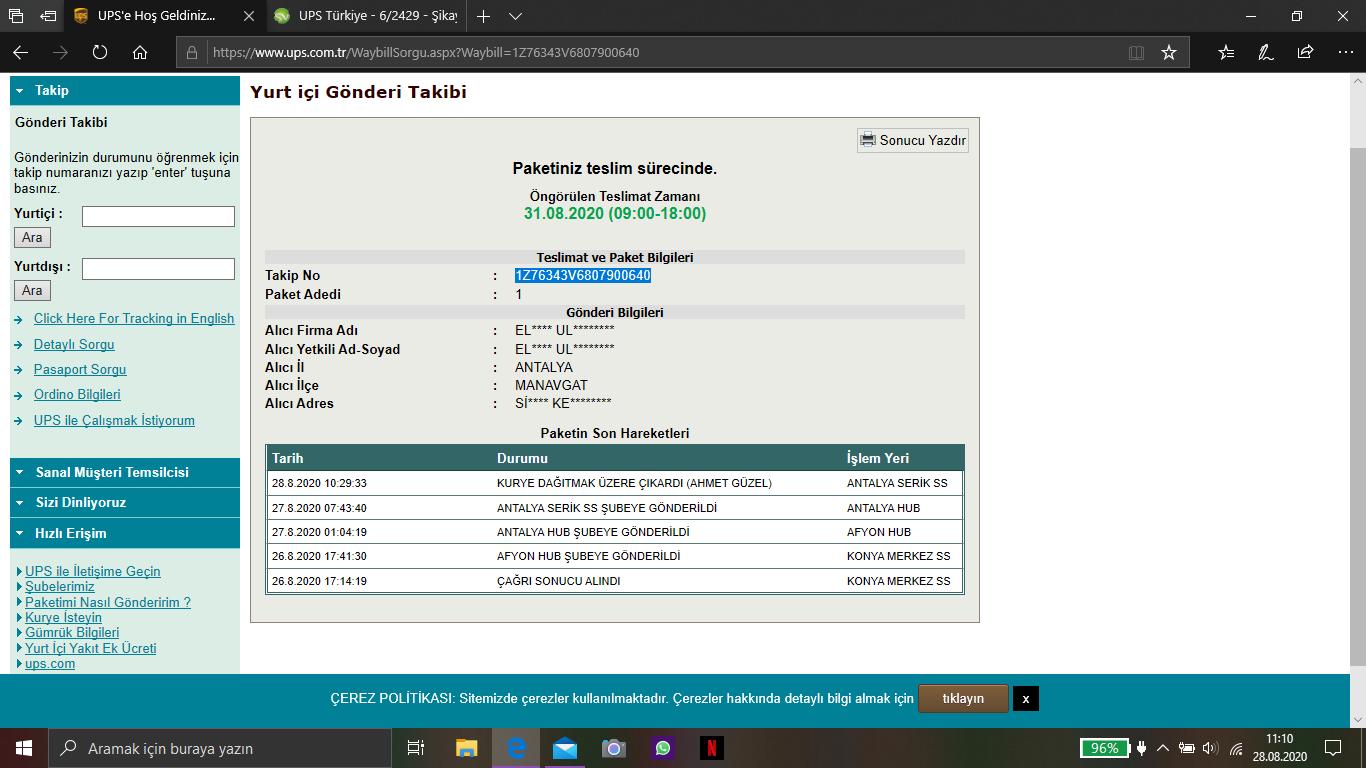1366x768 pixels.
Task: Open the favorites hub icon
Action: pyautogui.click(x=1226, y=52)
